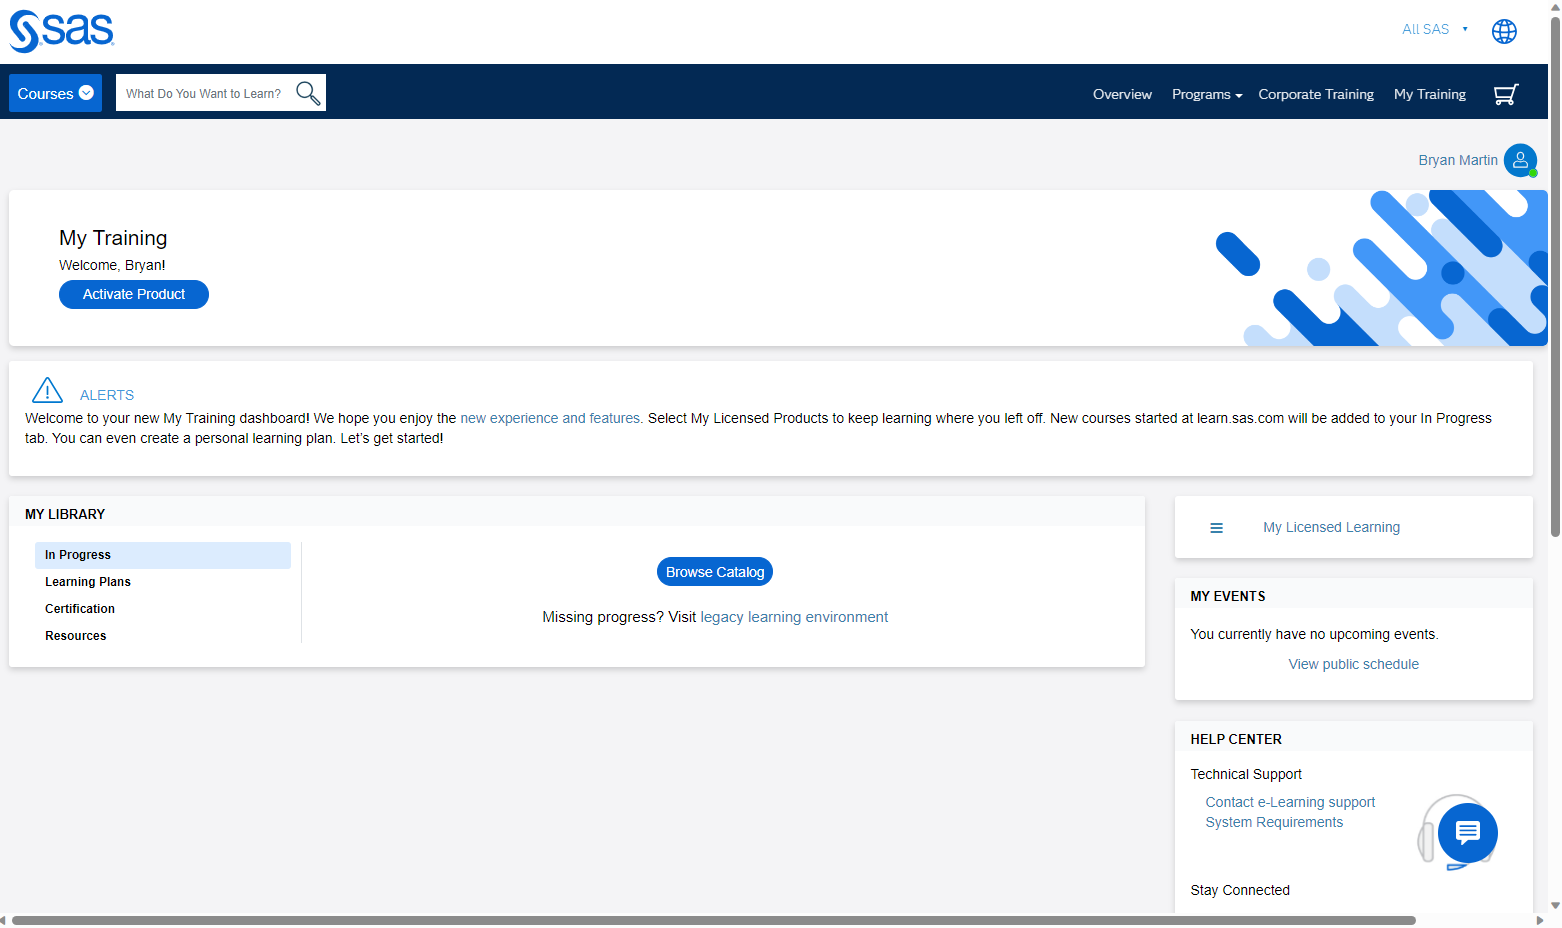The width and height of the screenshot is (1562, 928).
Task: Open the shopping cart icon
Action: click(x=1505, y=93)
